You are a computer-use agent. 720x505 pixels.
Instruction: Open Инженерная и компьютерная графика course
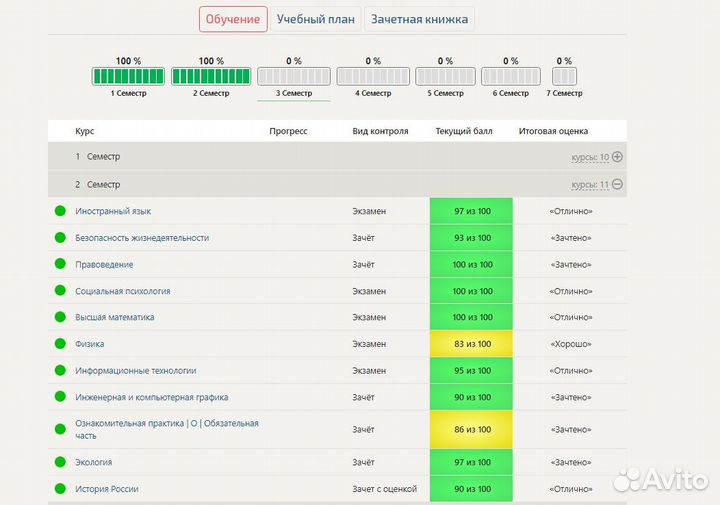tap(151, 397)
